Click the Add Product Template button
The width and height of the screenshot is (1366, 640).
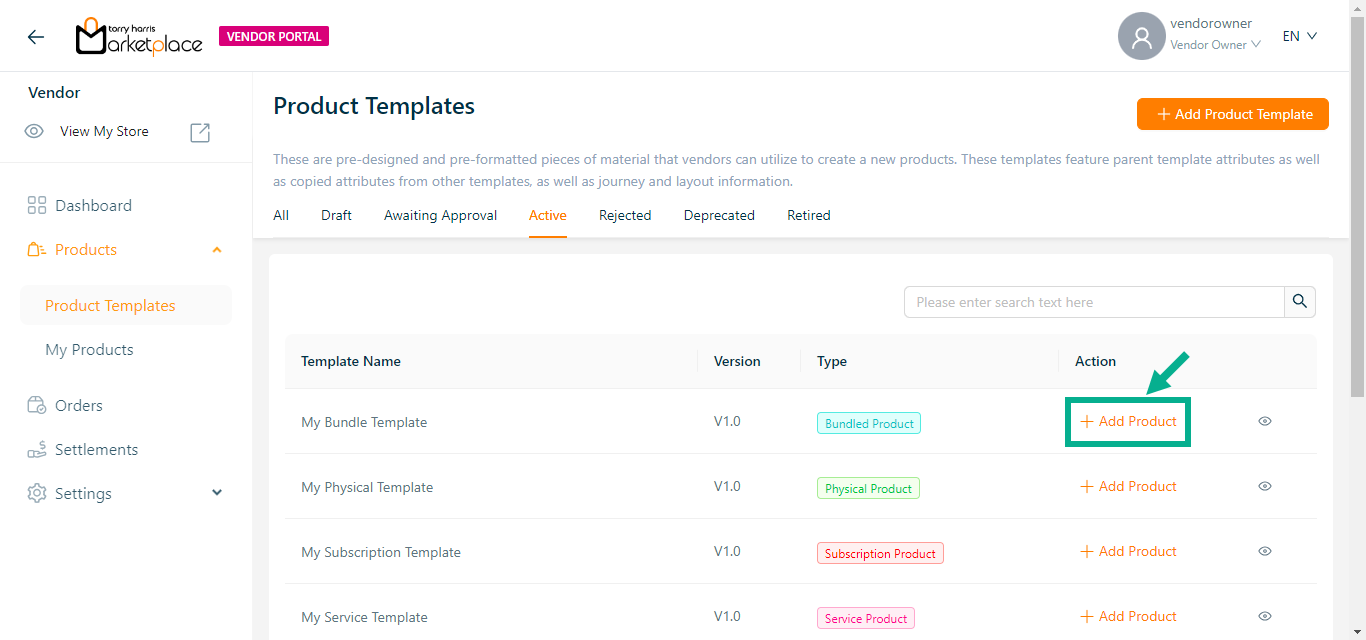[x=1232, y=114]
